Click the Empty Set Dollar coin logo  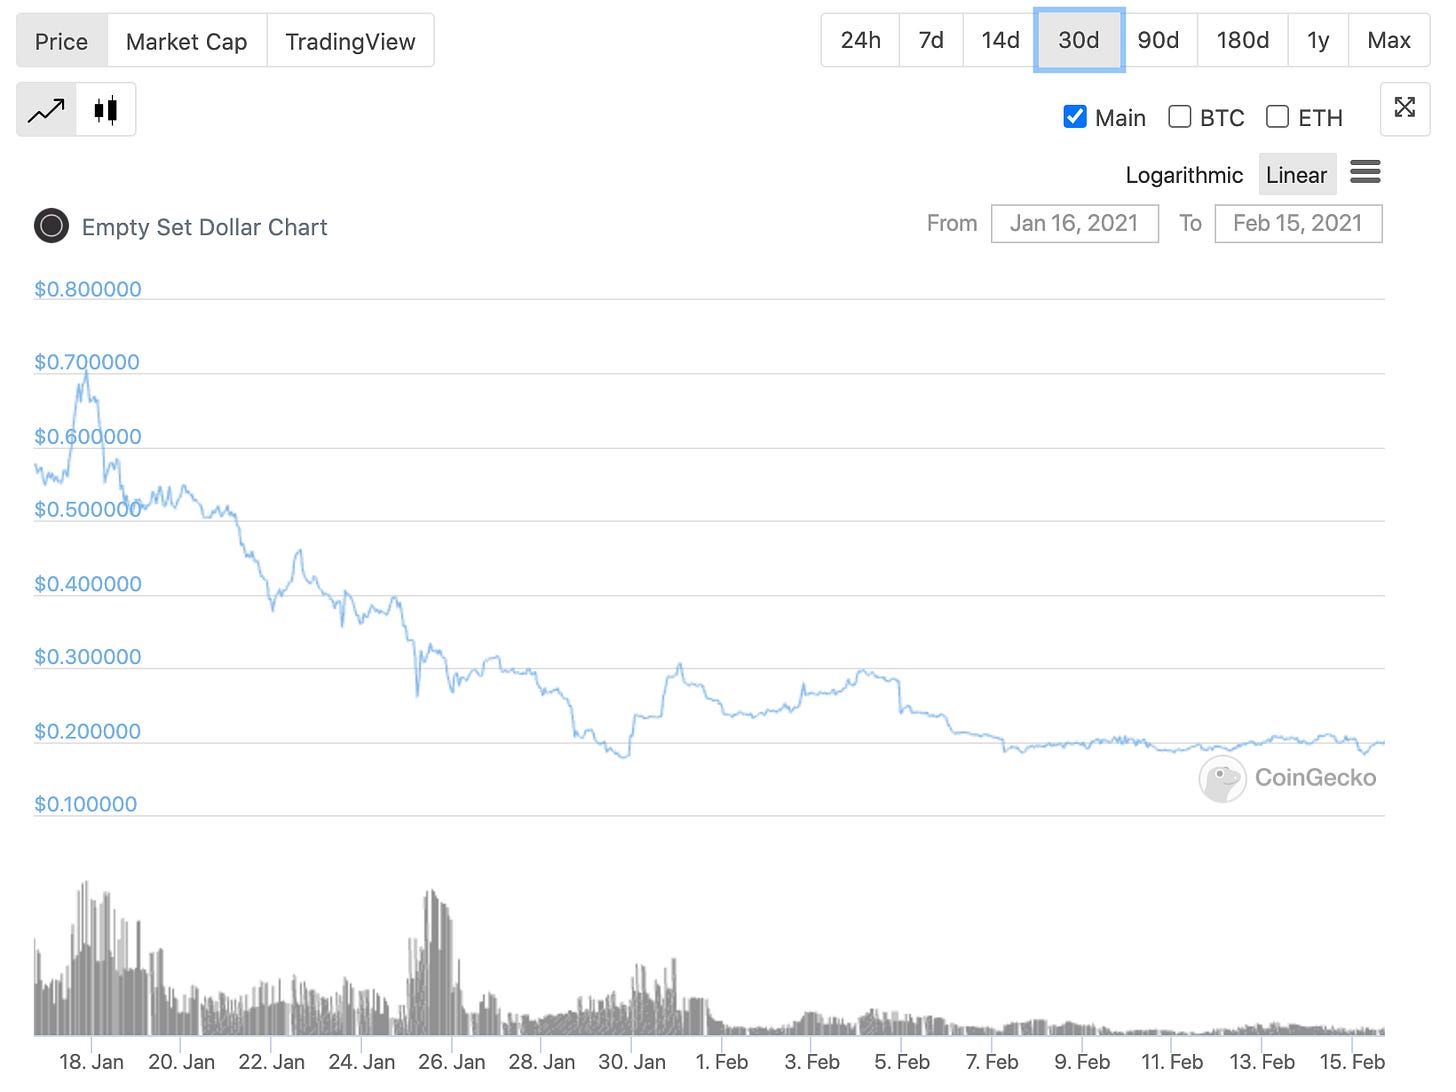[x=51, y=226]
